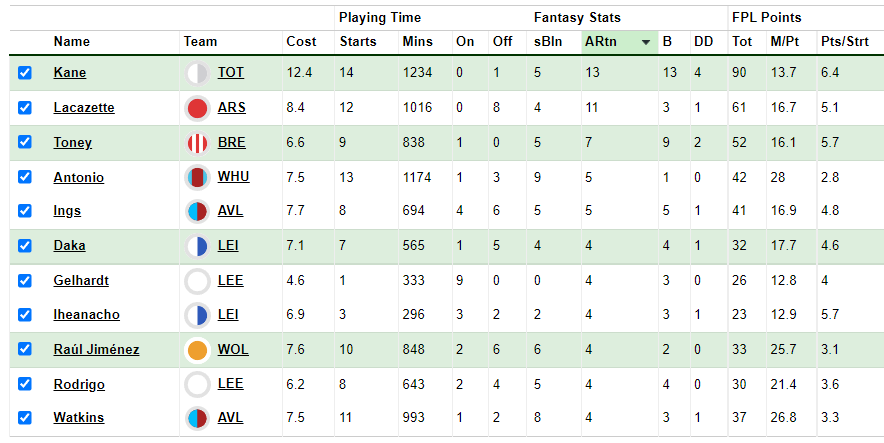The image size is (884, 443).
Task: Click West Ham badge icon beside WHU
Action: pyautogui.click(x=197, y=178)
